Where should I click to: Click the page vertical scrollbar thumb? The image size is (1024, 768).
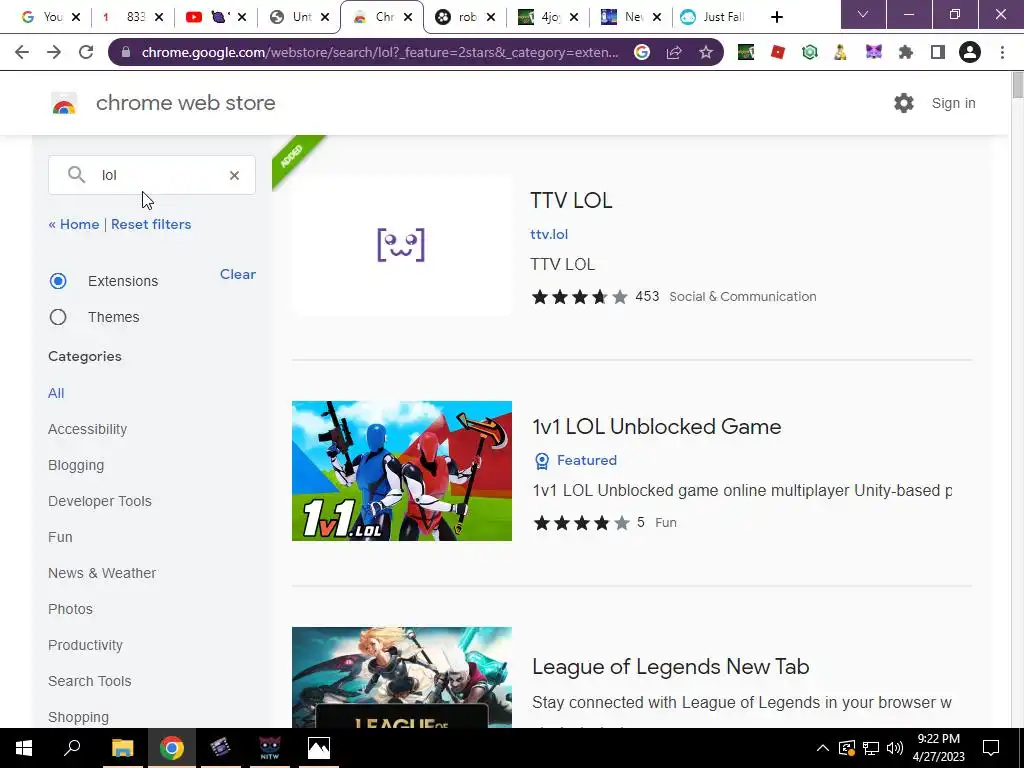click(1017, 86)
